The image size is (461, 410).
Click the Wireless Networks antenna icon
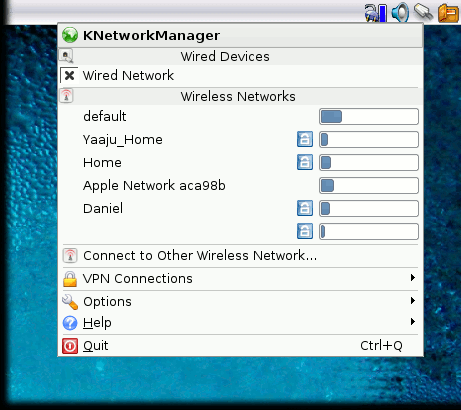66,96
